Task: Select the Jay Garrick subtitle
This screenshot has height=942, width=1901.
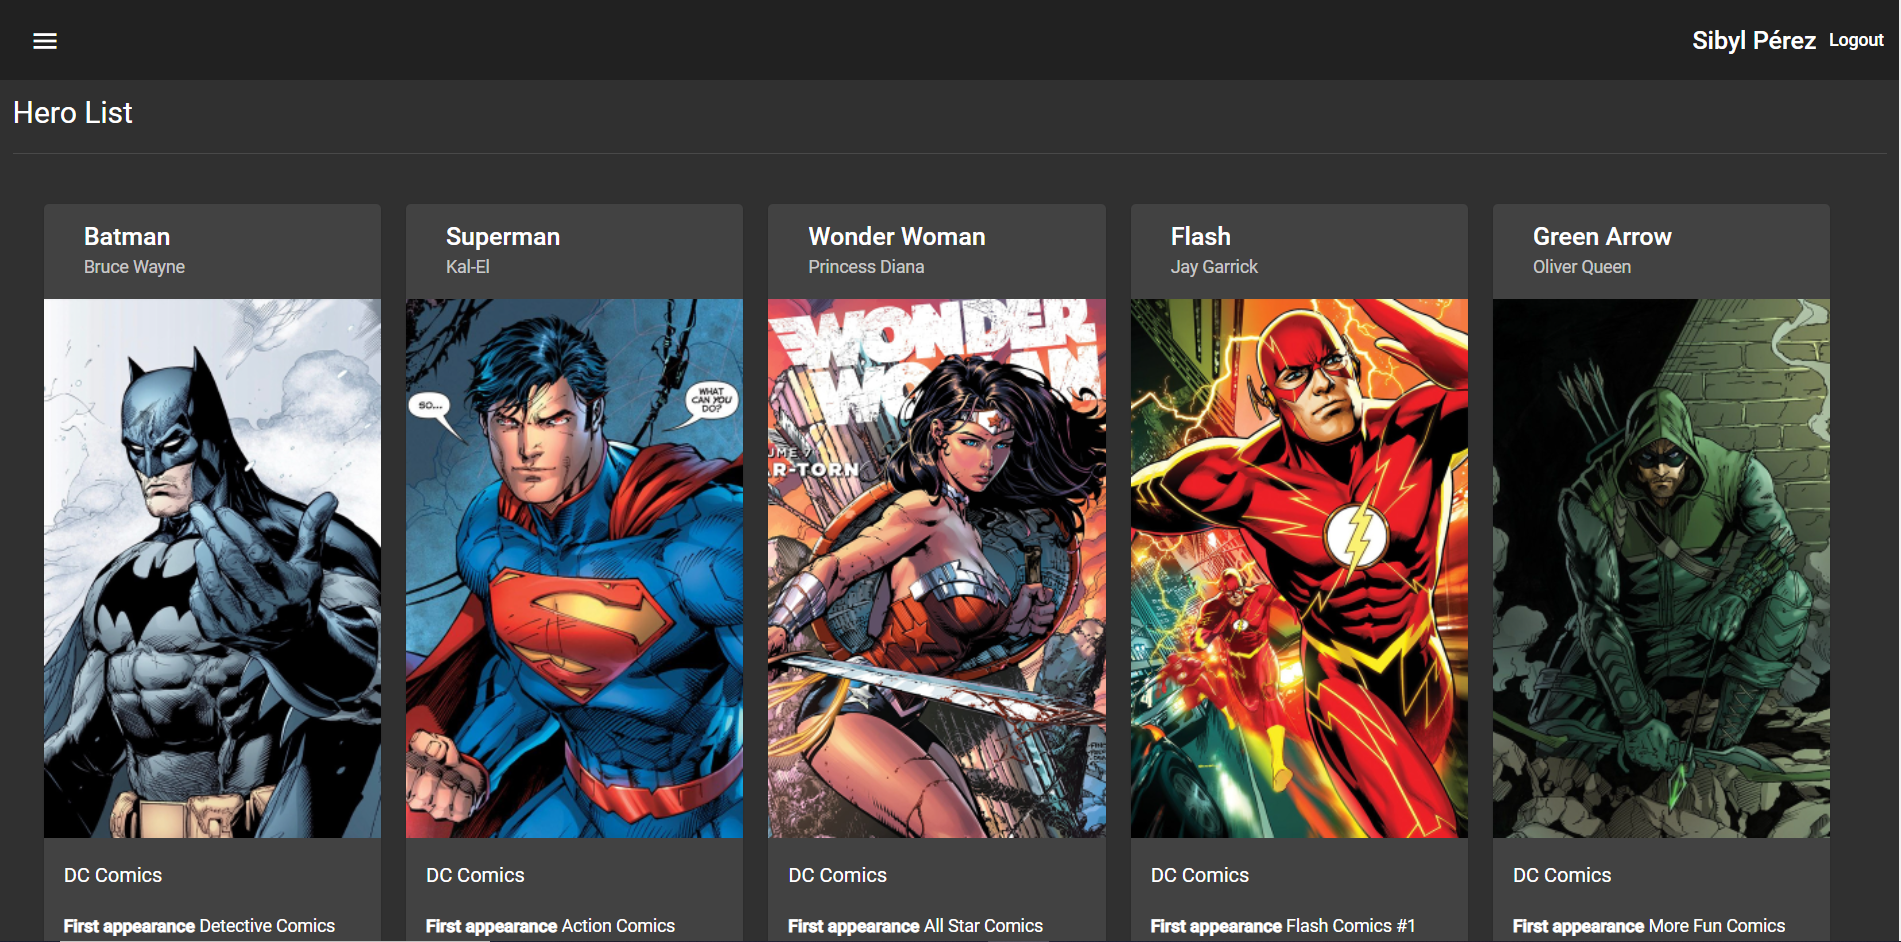Action: 1214,267
